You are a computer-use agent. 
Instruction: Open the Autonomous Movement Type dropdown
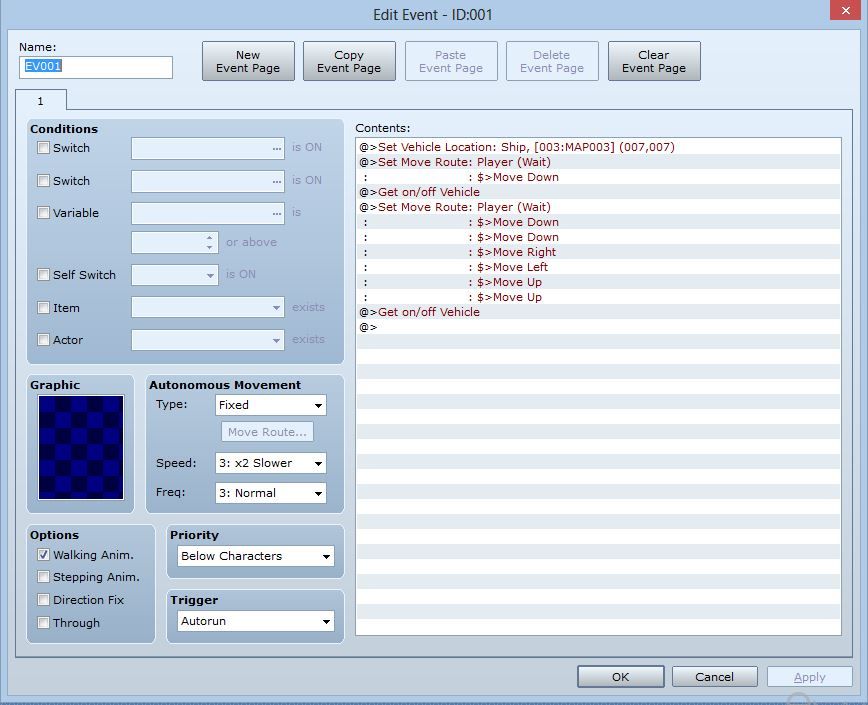(x=271, y=405)
